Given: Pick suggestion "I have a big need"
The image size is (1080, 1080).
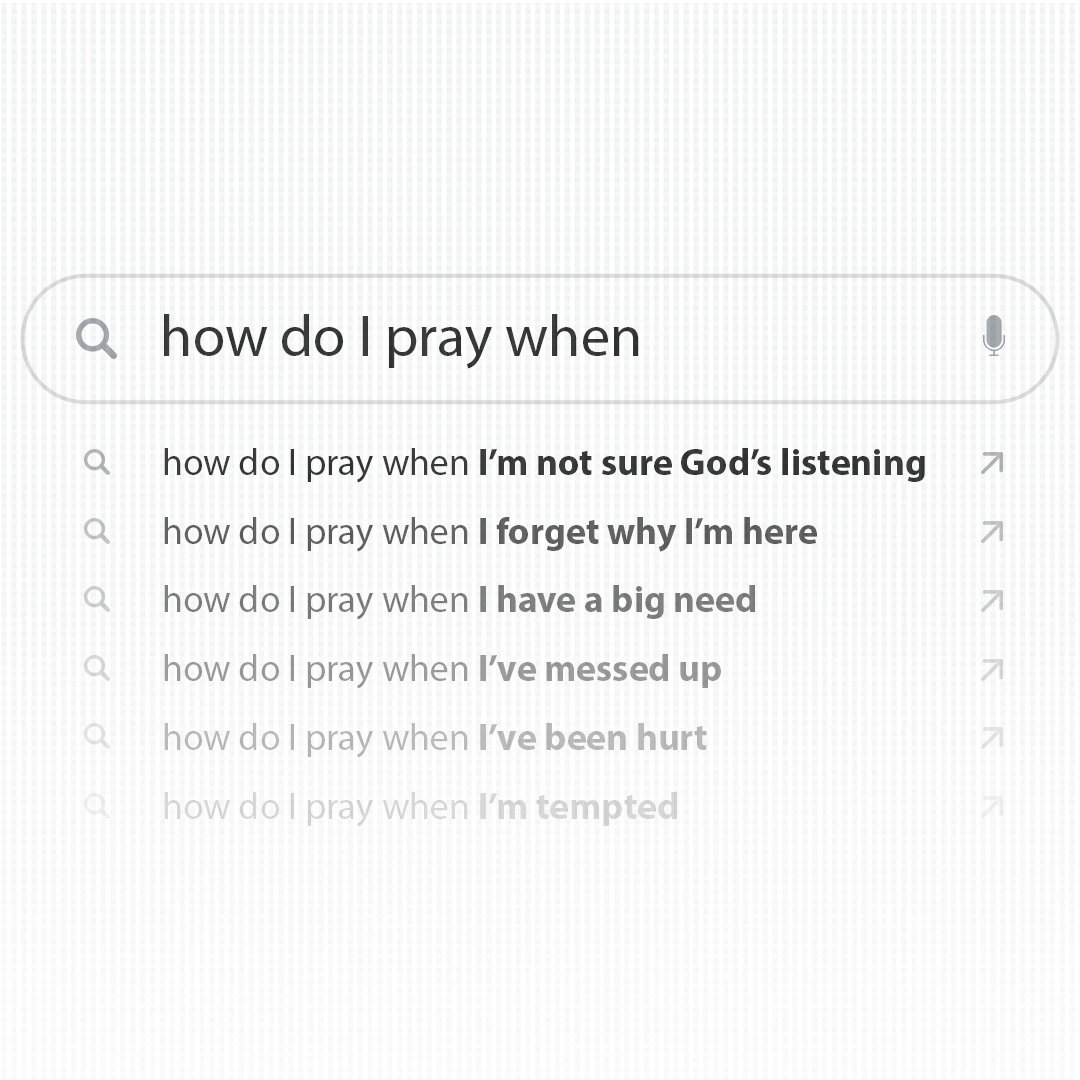Looking at the screenshot, I should point(459,600).
